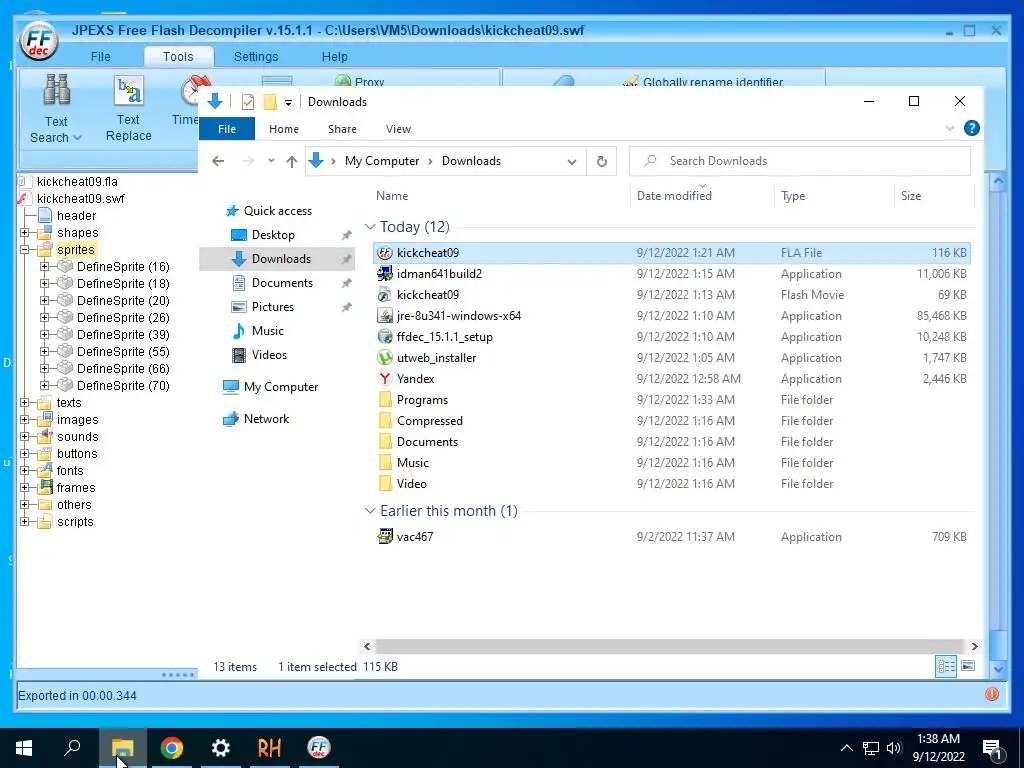The image size is (1024, 768).
Task: Select jre-8u341-windows-x64 installer file
Action: (671, 315)
